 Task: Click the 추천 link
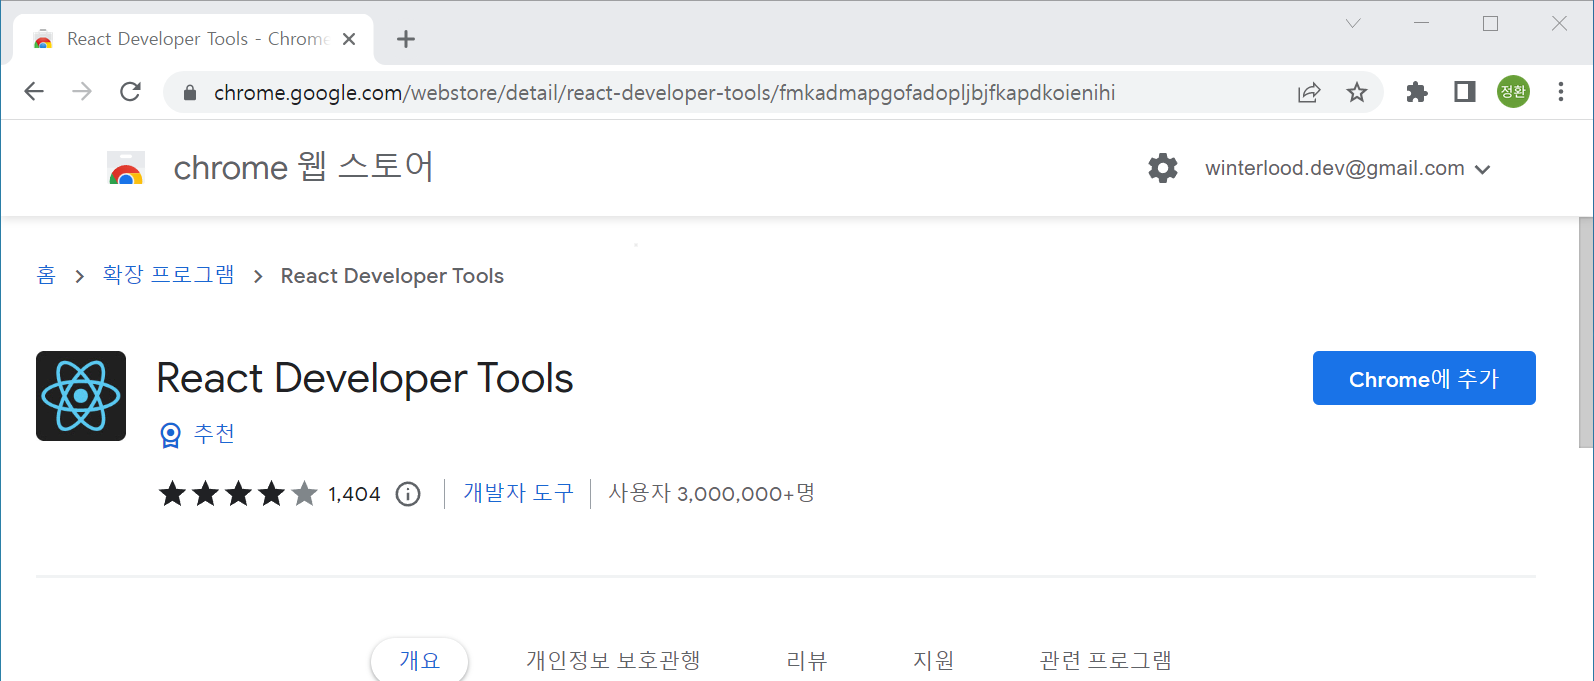[214, 434]
